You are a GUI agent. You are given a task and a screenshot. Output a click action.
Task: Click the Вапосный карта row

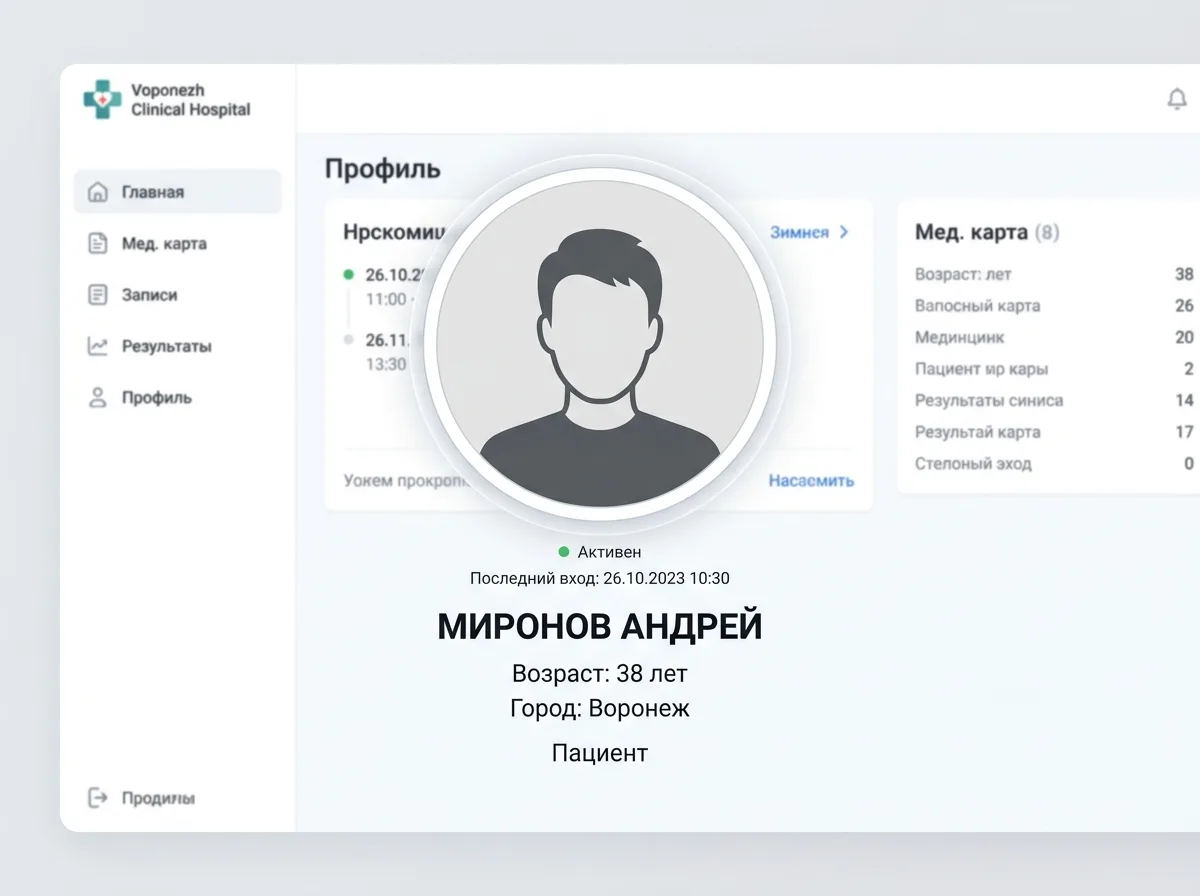point(1054,306)
